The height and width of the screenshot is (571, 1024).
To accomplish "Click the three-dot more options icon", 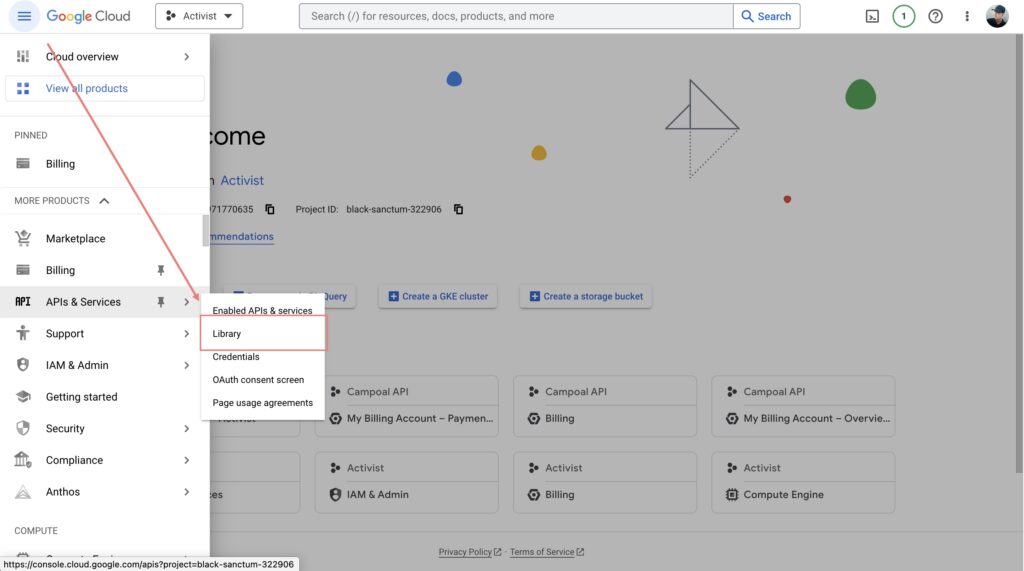I will click(967, 16).
